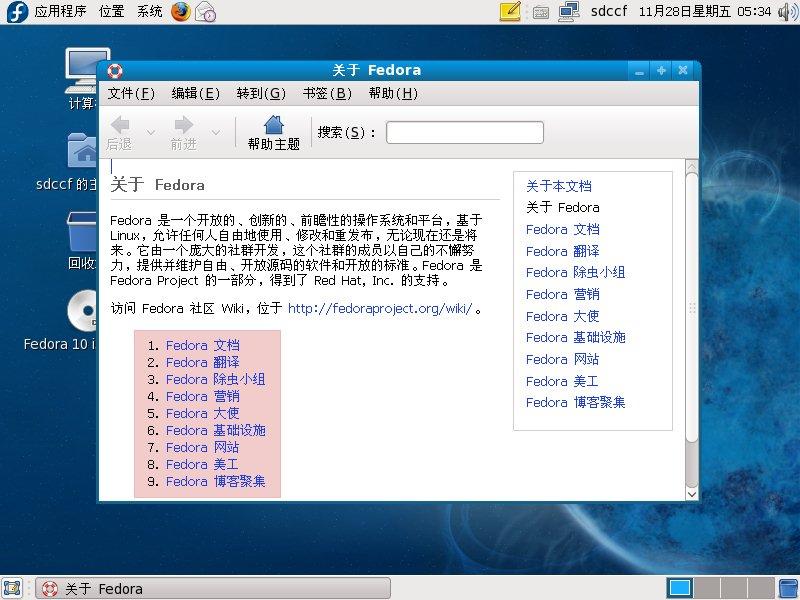Open the Back history dropdown arrow

tap(151, 133)
